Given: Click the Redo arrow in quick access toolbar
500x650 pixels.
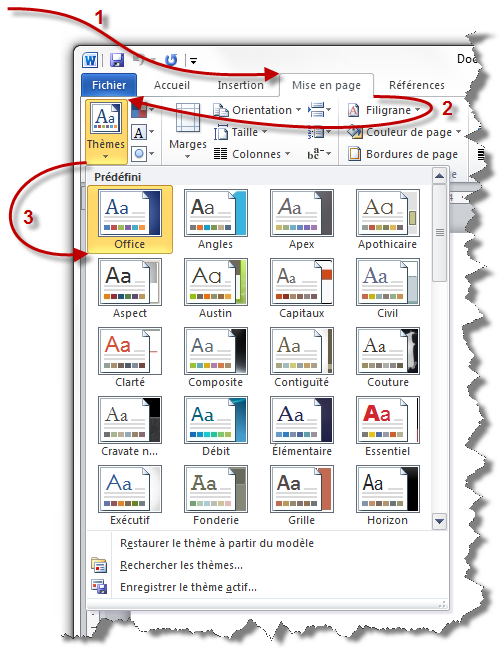Looking at the screenshot, I should 171,61.
